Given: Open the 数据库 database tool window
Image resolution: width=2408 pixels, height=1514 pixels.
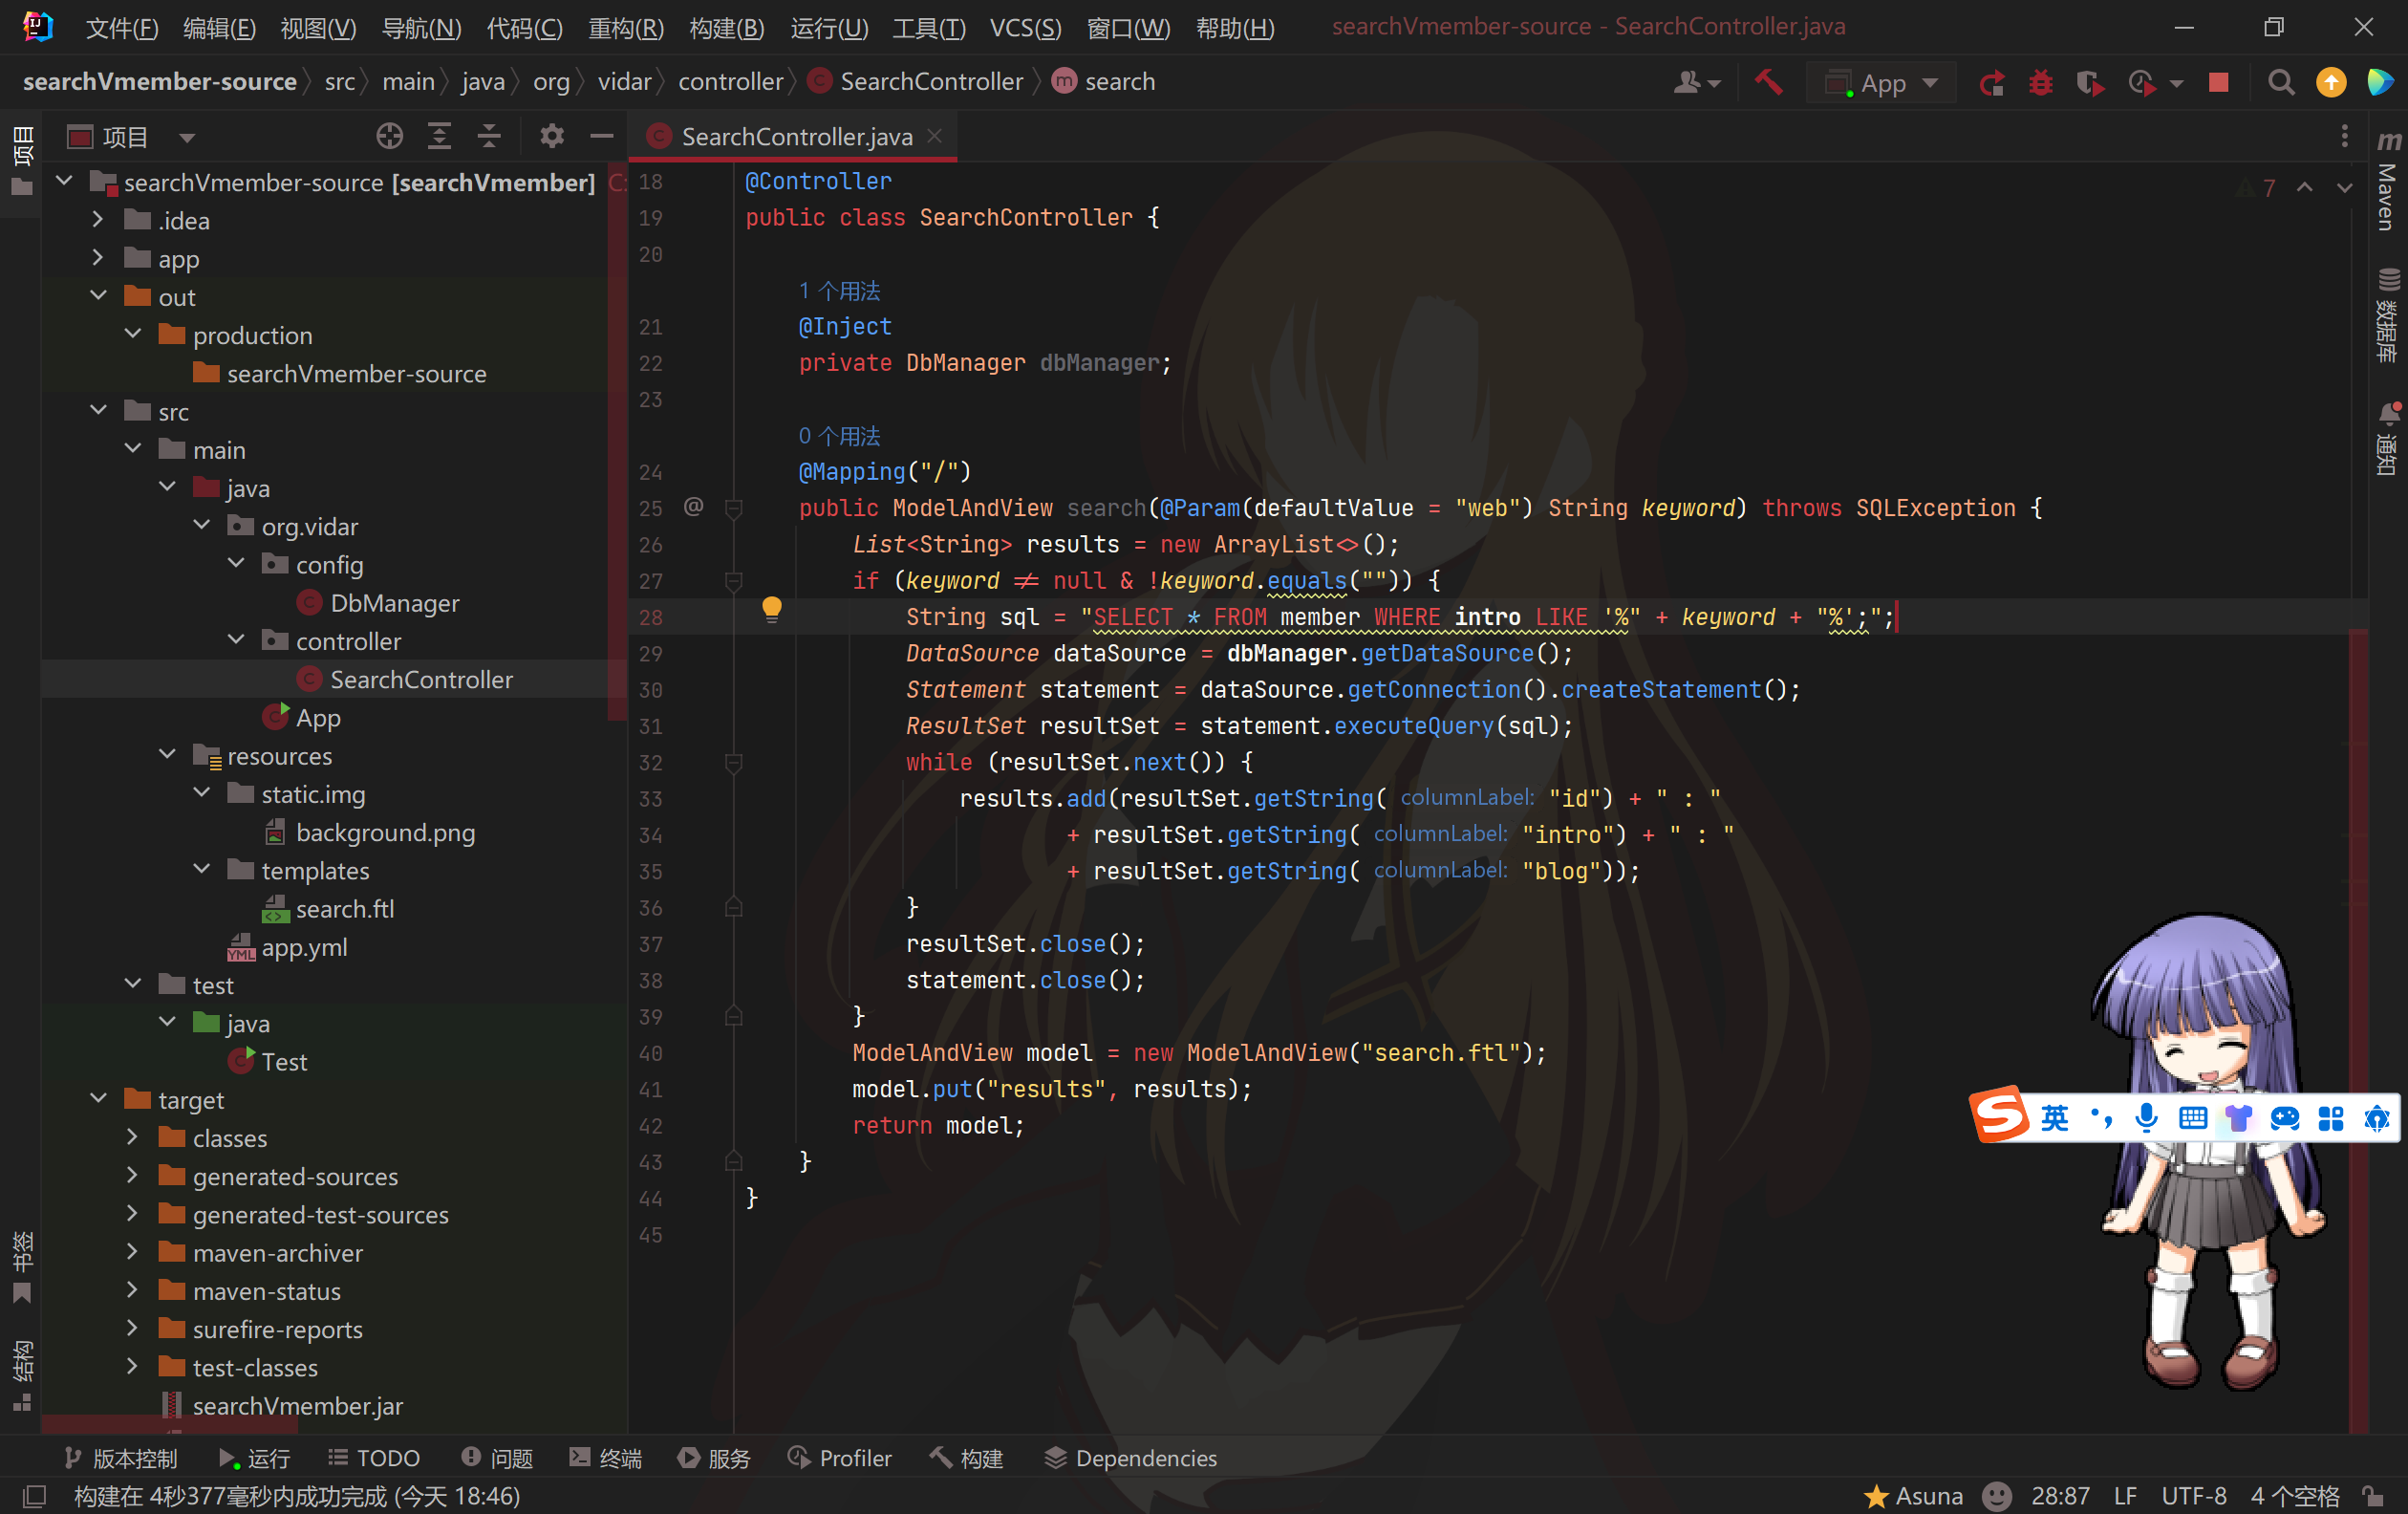Looking at the screenshot, I should [2388, 315].
